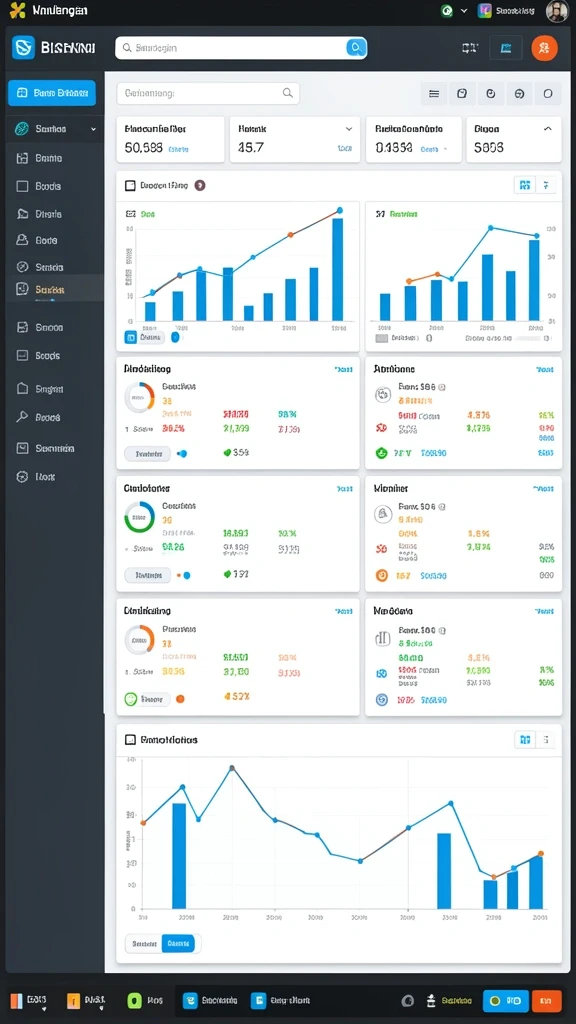The height and width of the screenshot is (1024, 576).
Task: Expand the first sidebar item with the chevron arrow
Action: click(55, 129)
